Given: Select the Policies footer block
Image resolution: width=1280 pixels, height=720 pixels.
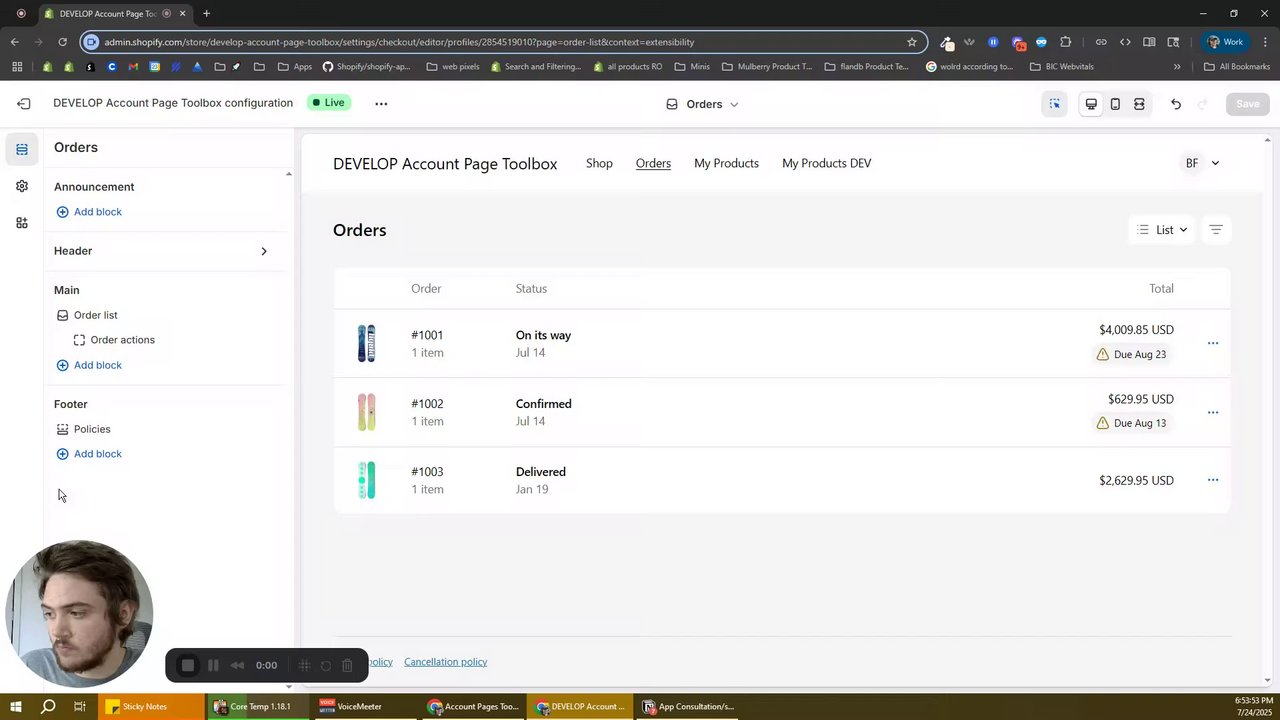Looking at the screenshot, I should click(x=83, y=429).
